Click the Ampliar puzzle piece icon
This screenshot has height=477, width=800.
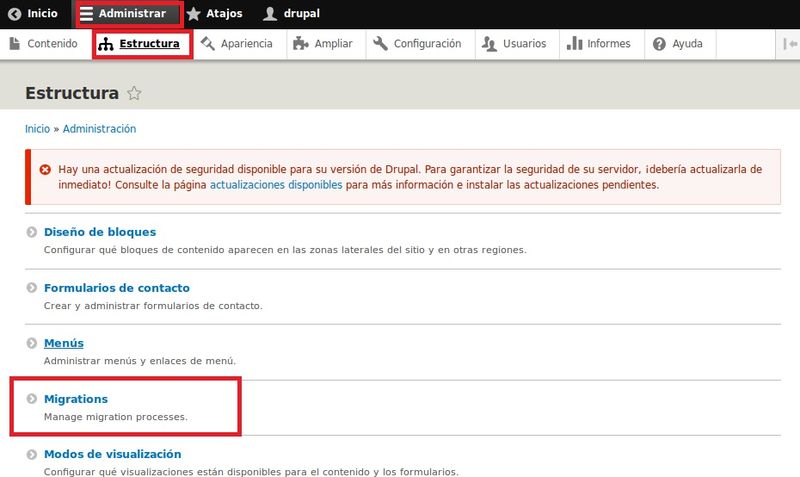pyautogui.click(x=301, y=43)
